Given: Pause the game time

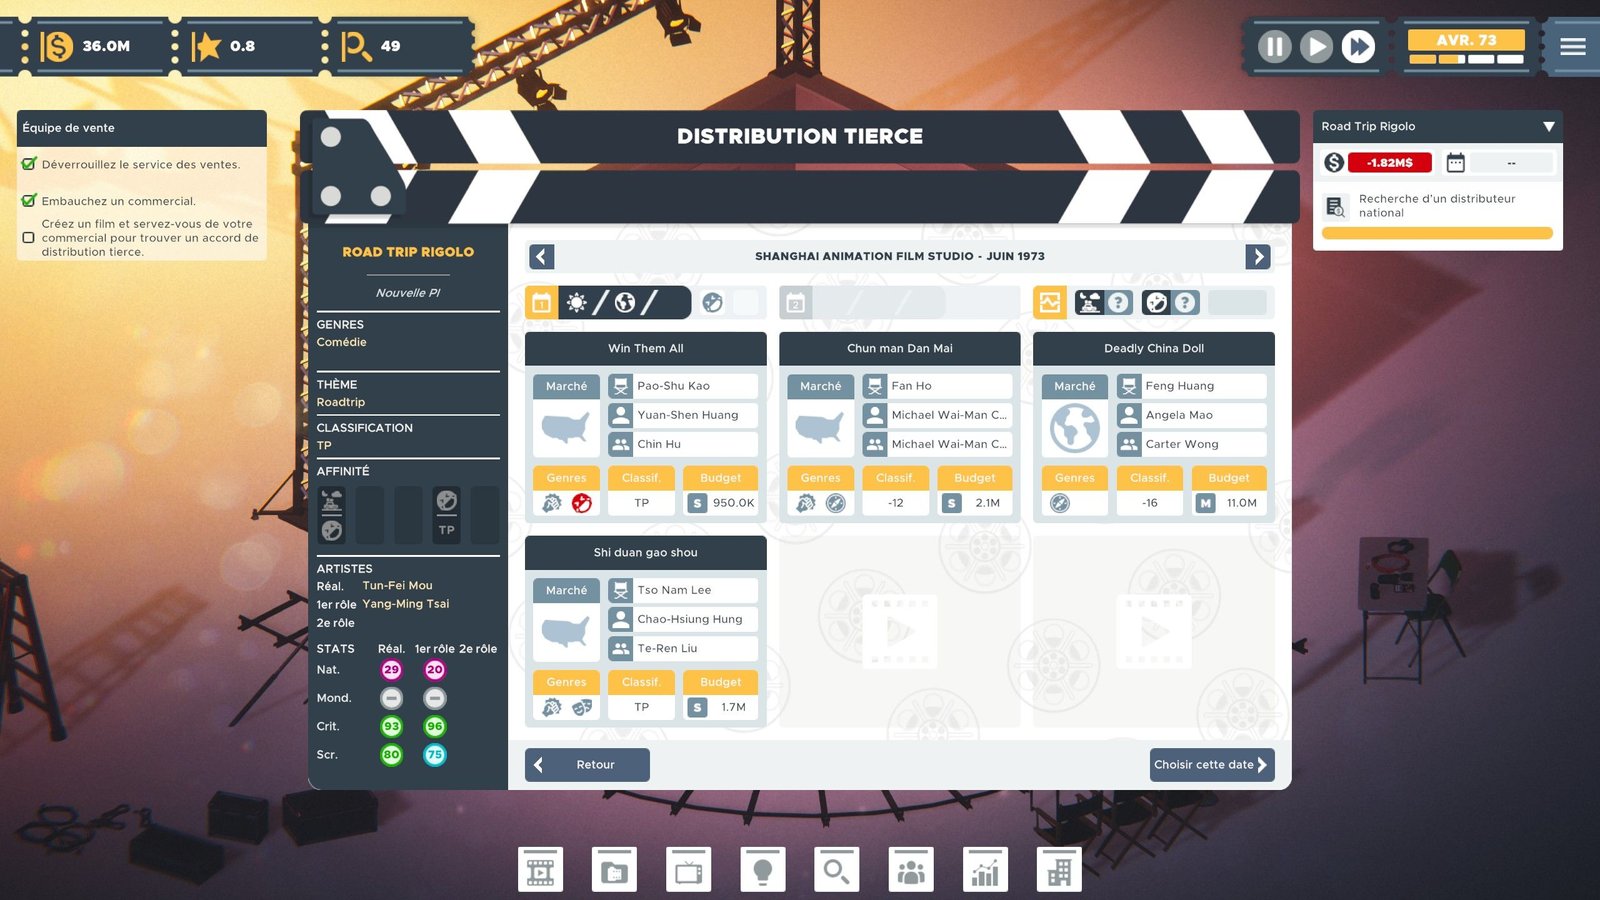Looking at the screenshot, I should click(1274, 47).
